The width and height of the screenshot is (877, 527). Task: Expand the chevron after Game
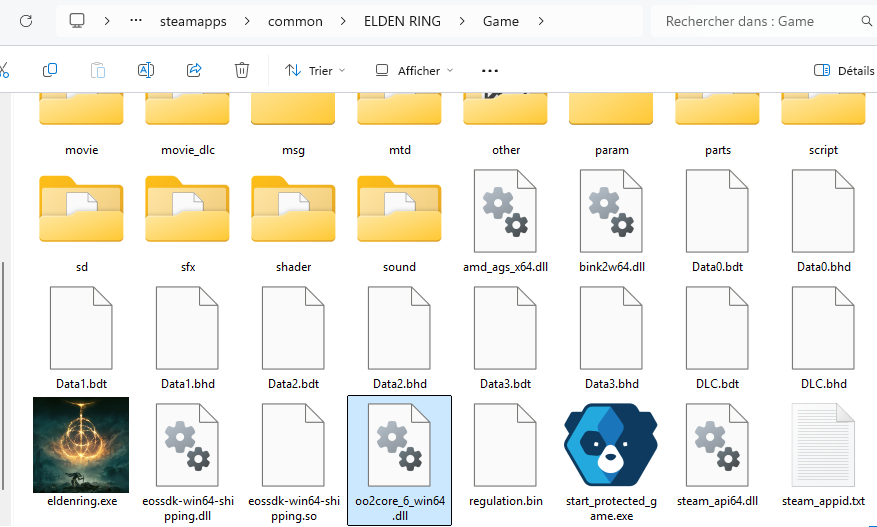pos(540,21)
